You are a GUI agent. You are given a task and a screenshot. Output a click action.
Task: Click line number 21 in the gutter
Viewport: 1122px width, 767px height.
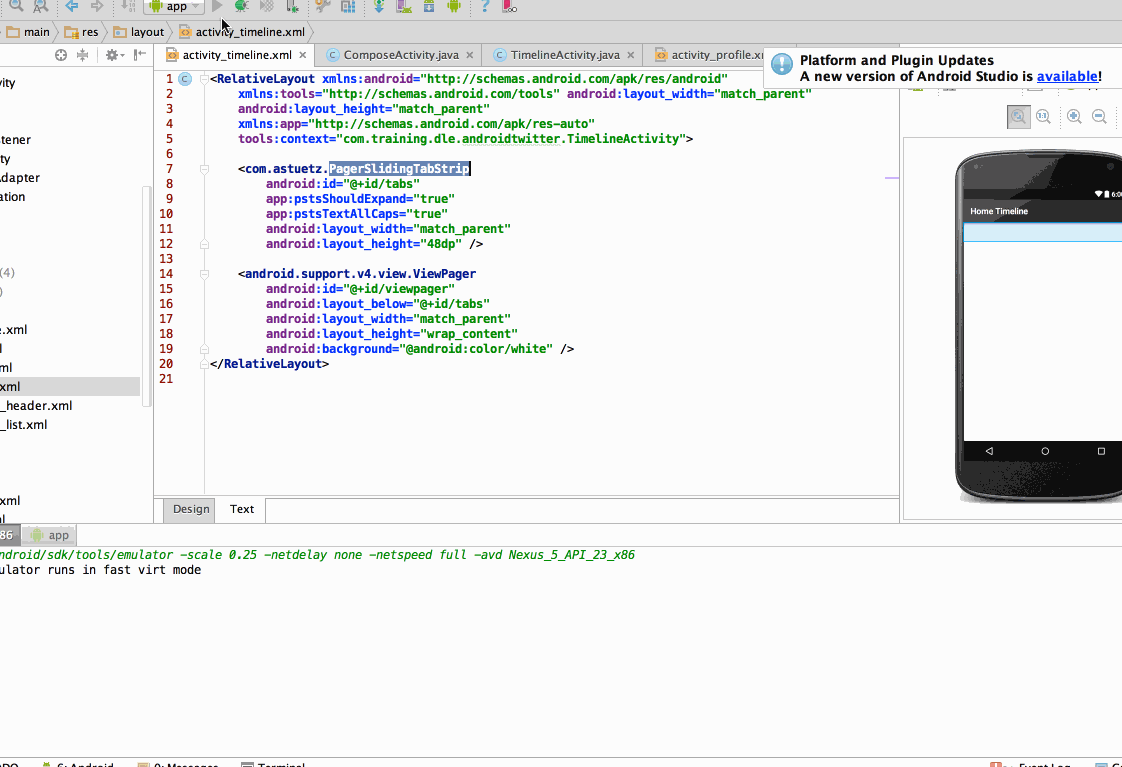click(x=166, y=379)
